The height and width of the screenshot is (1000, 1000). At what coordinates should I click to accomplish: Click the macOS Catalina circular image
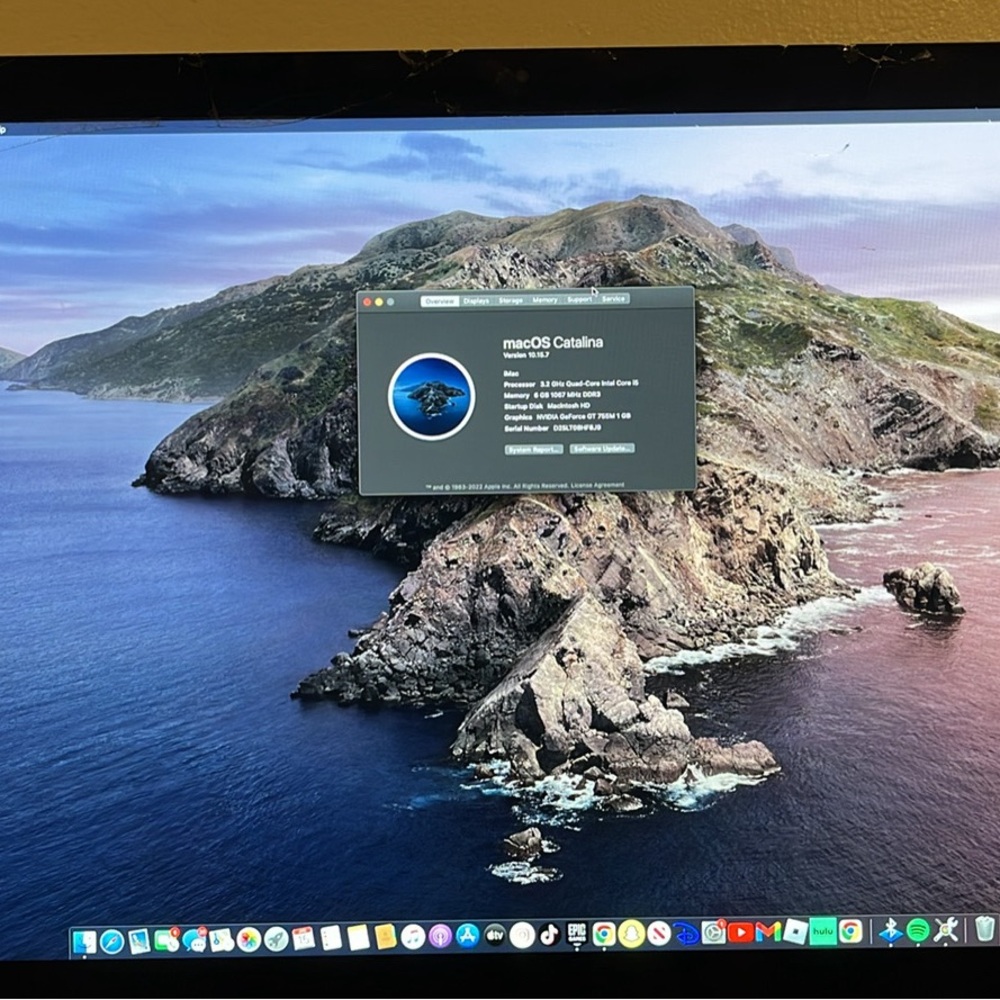432,397
